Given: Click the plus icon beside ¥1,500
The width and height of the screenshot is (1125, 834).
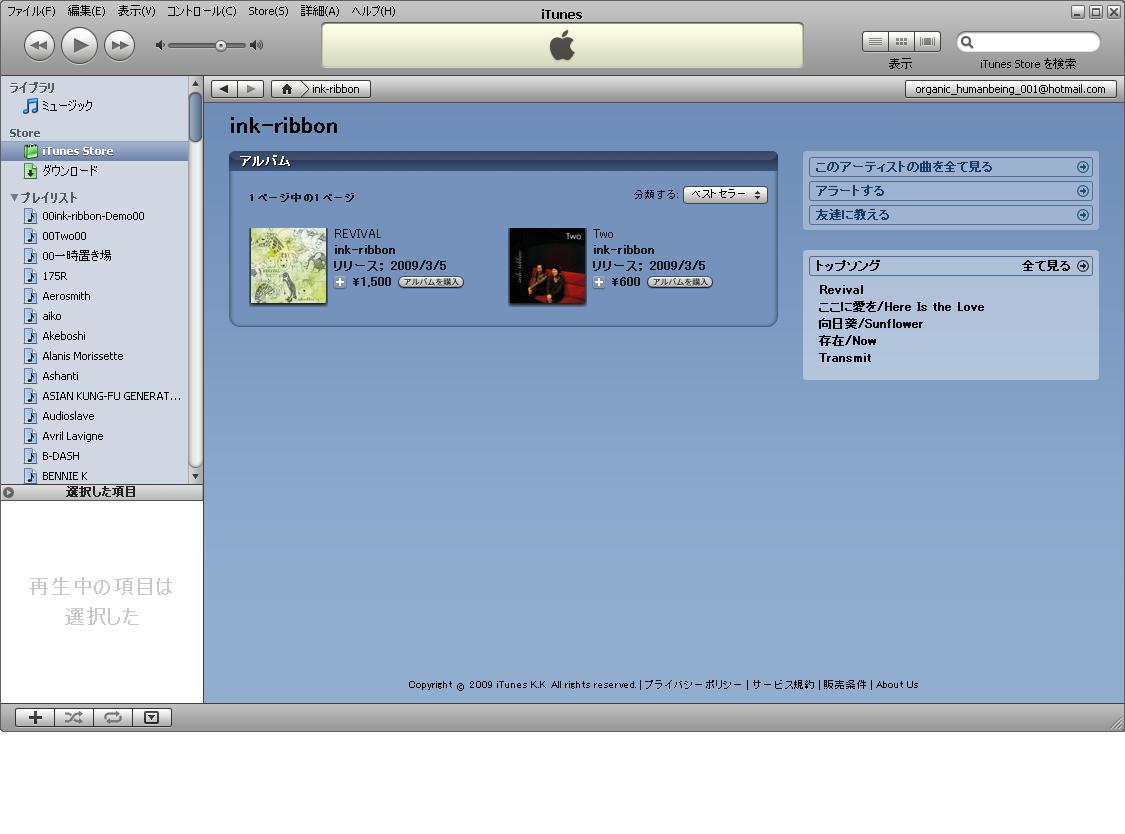Looking at the screenshot, I should (340, 282).
